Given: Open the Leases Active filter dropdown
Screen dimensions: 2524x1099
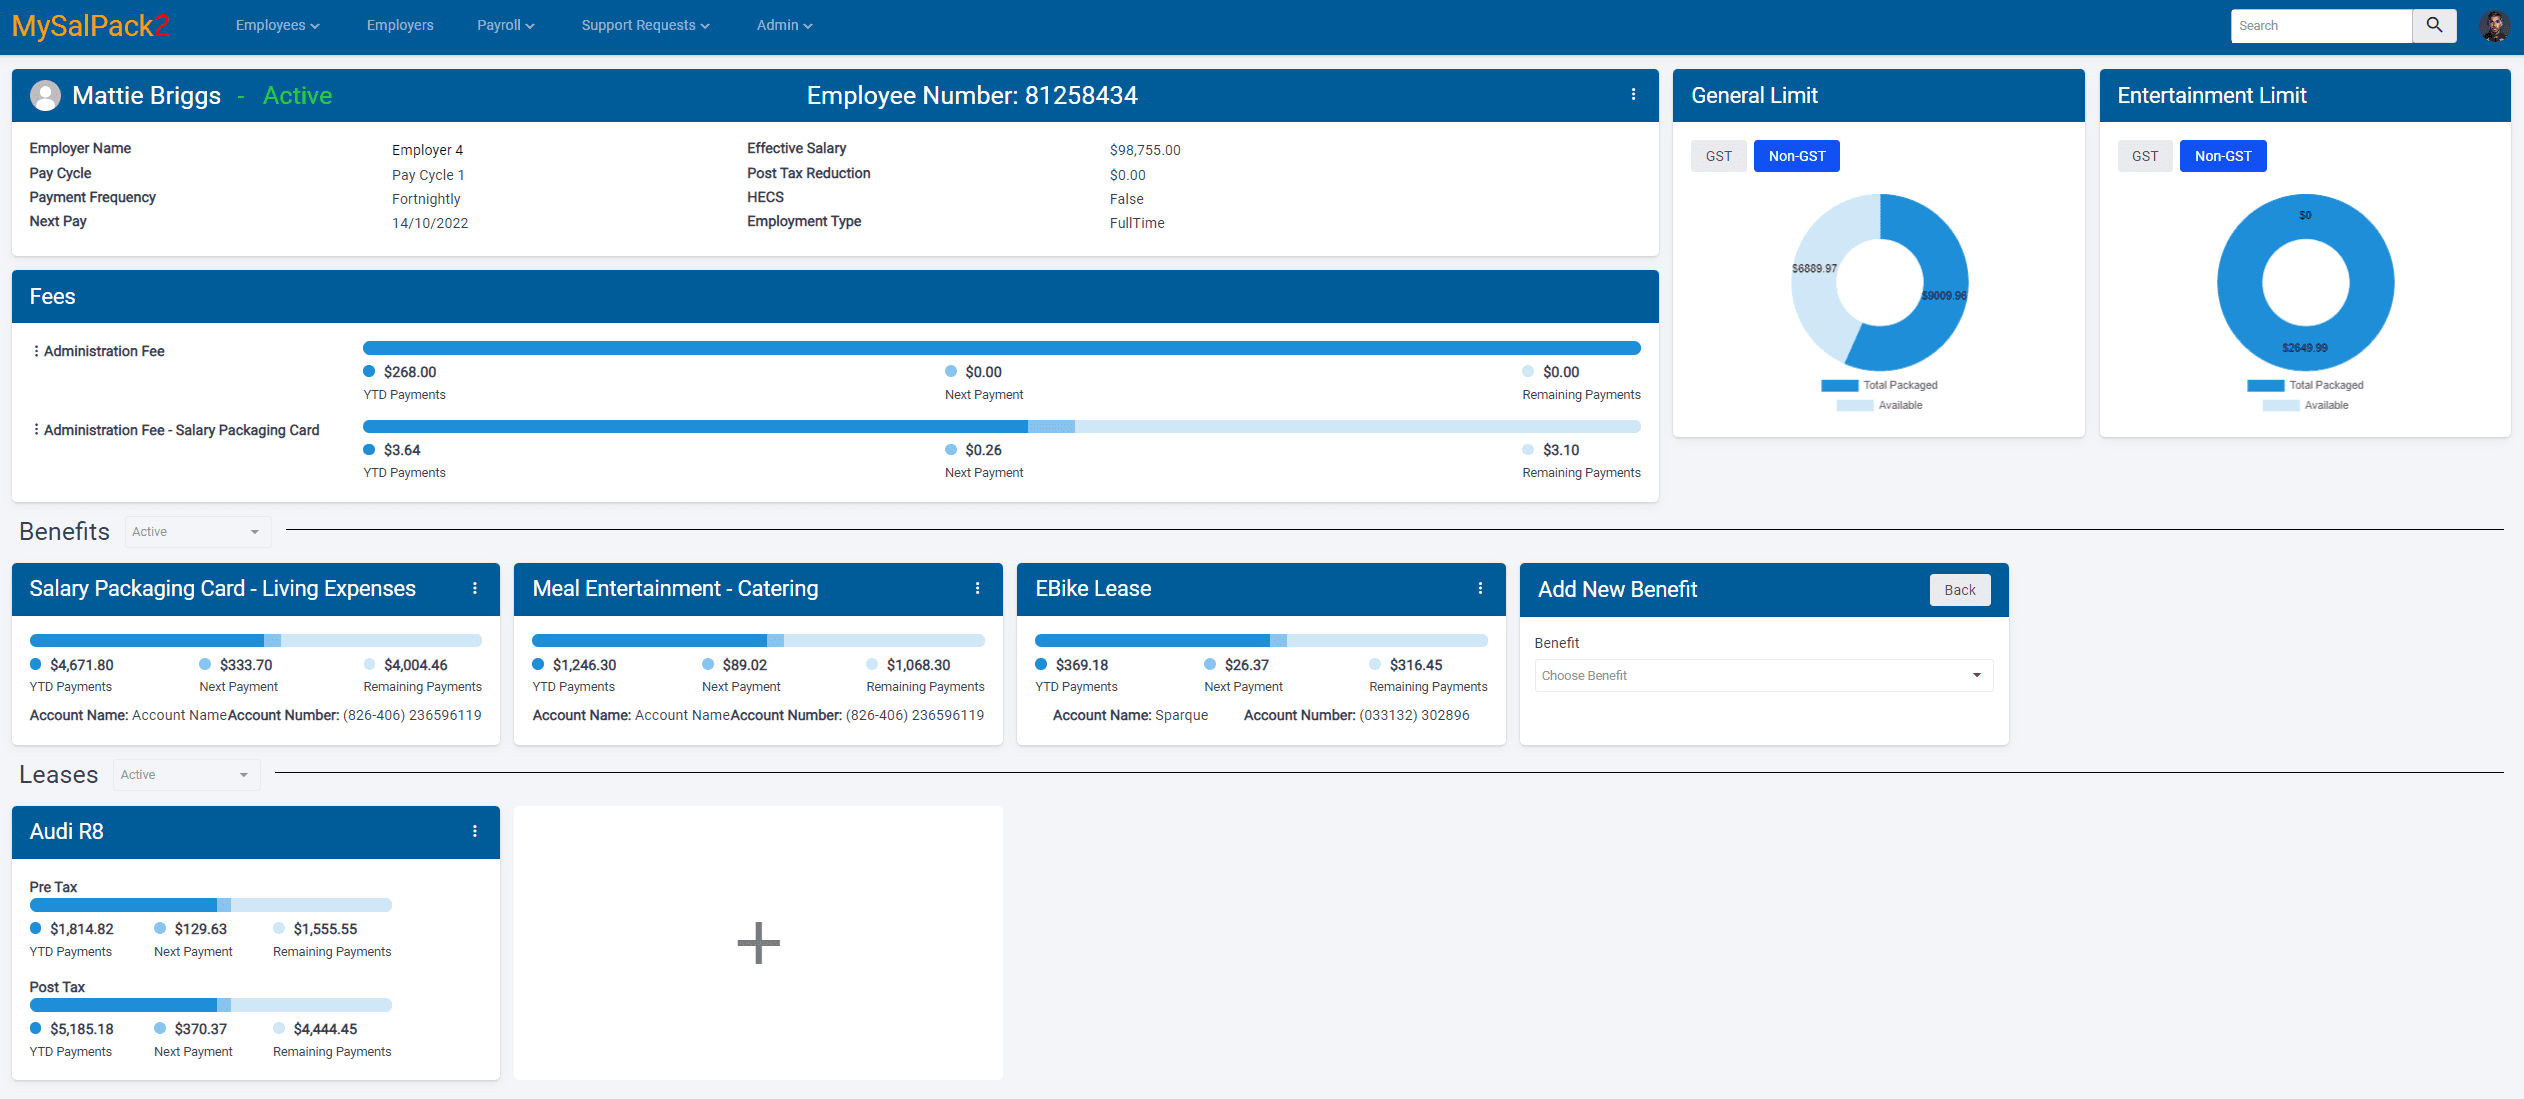Looking at the screenshot, I should click(185, 775).
